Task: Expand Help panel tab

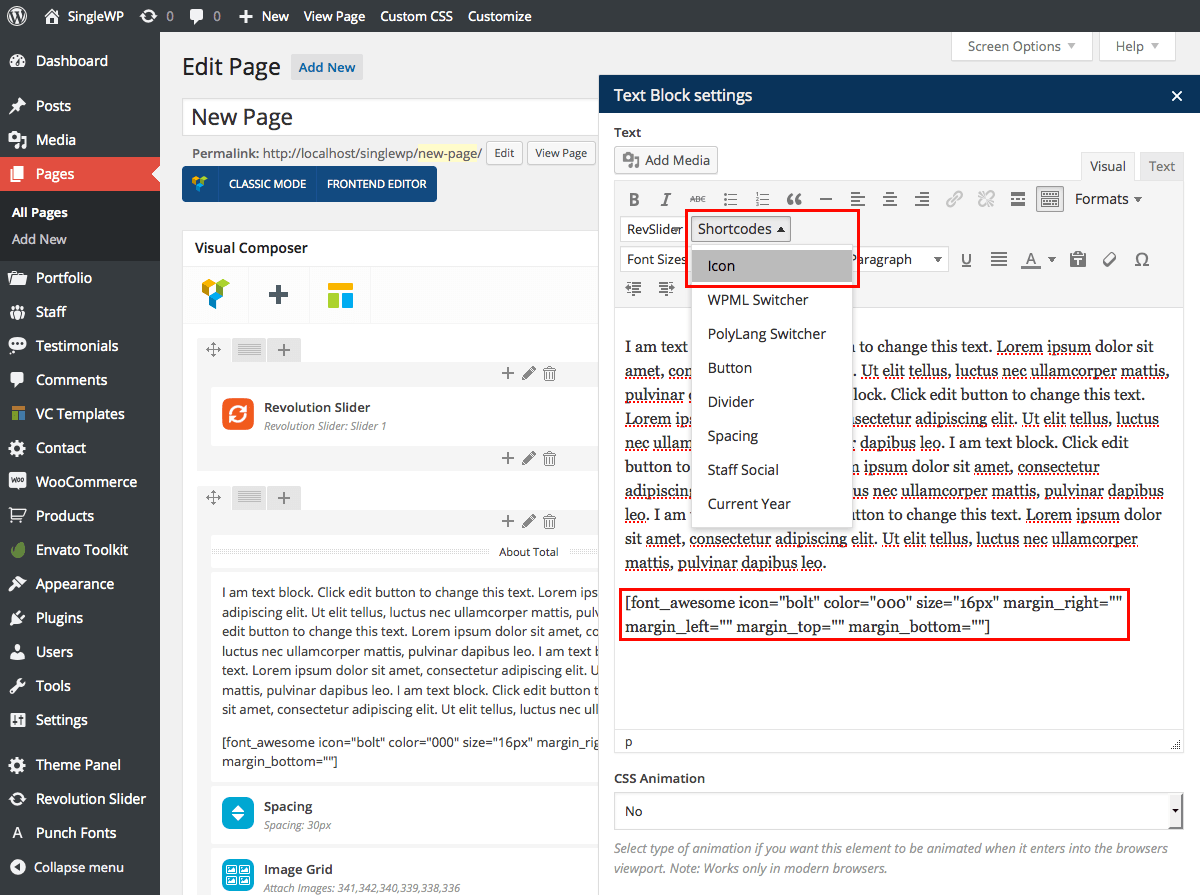Action: coord(1137,46)
